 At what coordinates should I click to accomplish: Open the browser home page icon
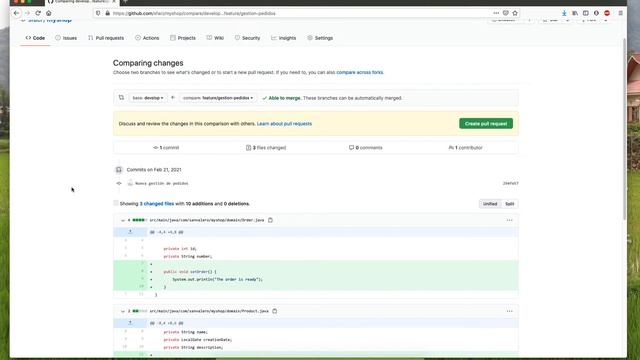pos(49,13)
